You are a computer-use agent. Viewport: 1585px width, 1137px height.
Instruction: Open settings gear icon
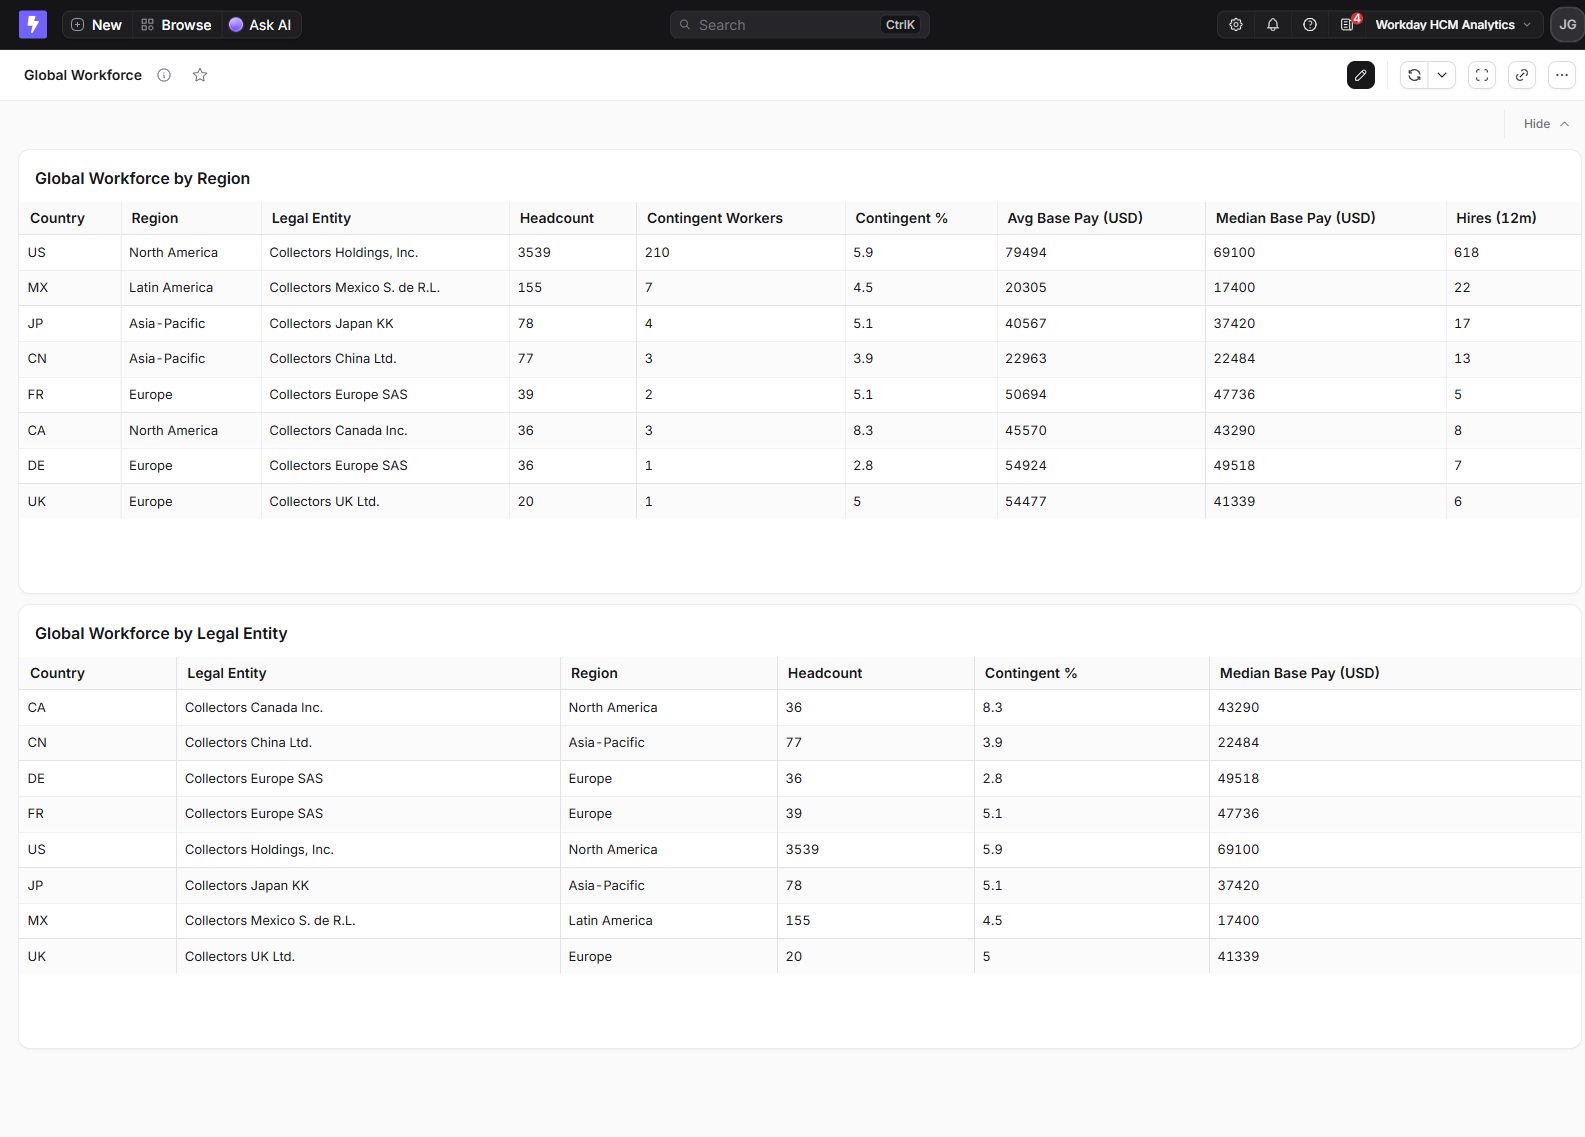click(1236, 25)
